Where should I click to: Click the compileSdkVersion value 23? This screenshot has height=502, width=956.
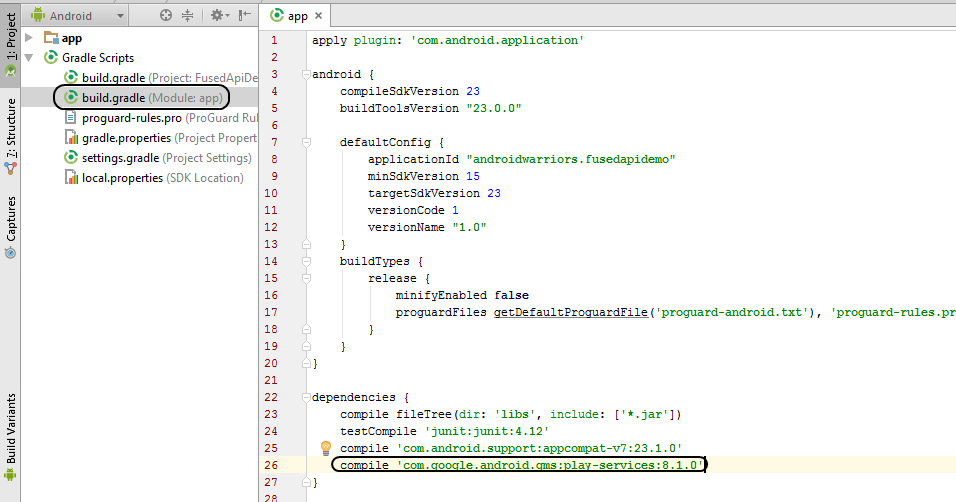(473, 91)
